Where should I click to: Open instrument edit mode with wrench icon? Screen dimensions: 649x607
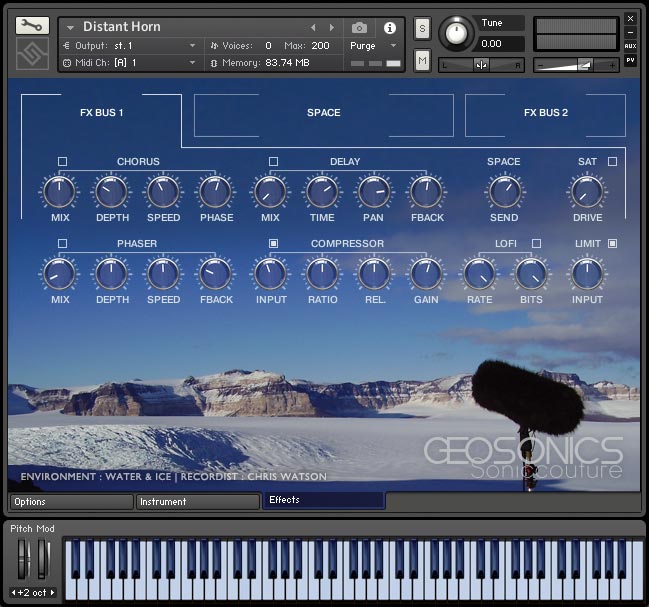32,26
